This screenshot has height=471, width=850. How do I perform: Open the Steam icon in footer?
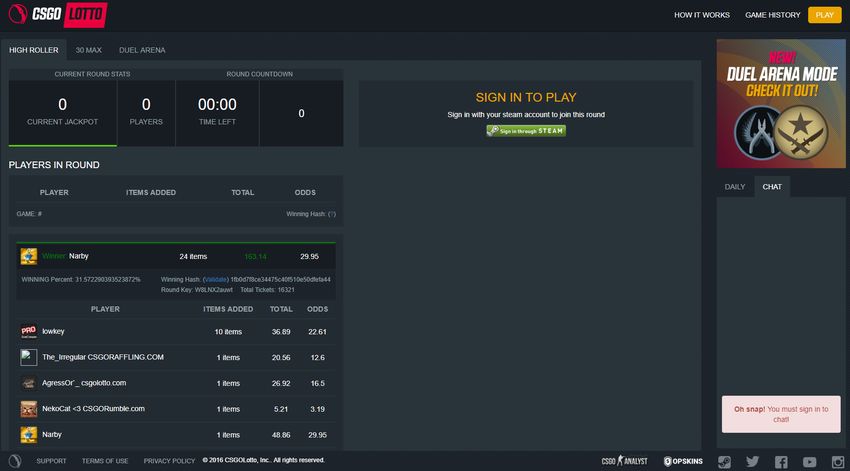pos(724,462)
